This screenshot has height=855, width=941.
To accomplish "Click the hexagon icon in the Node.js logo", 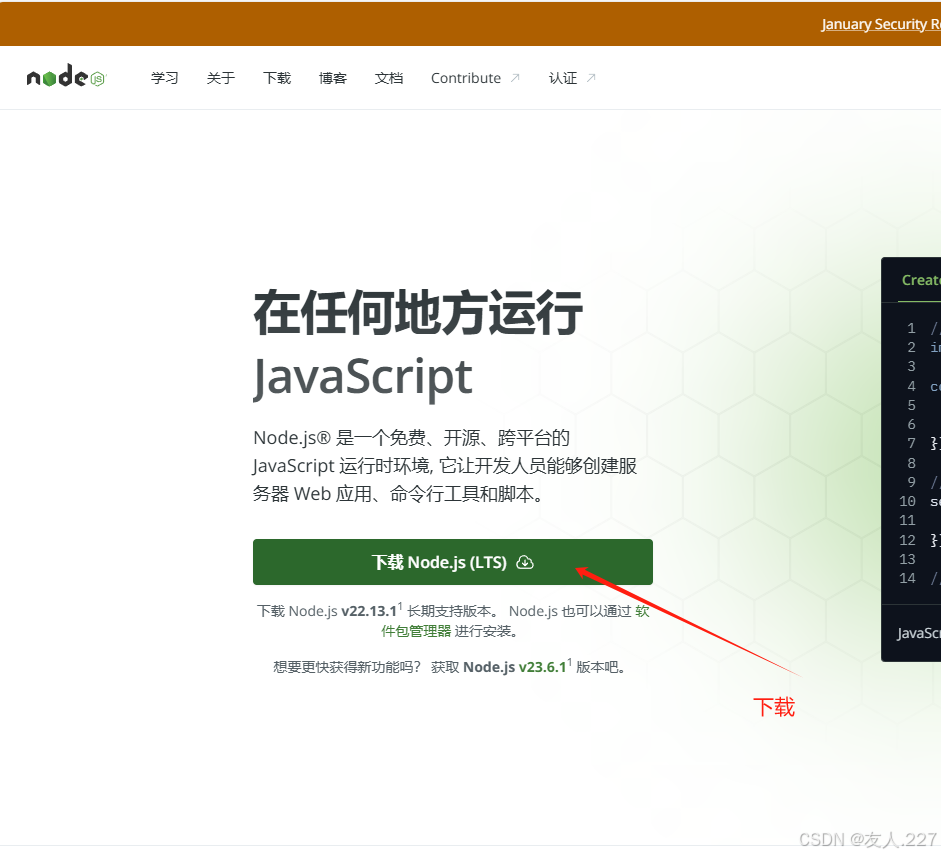I will pos(96,78).
